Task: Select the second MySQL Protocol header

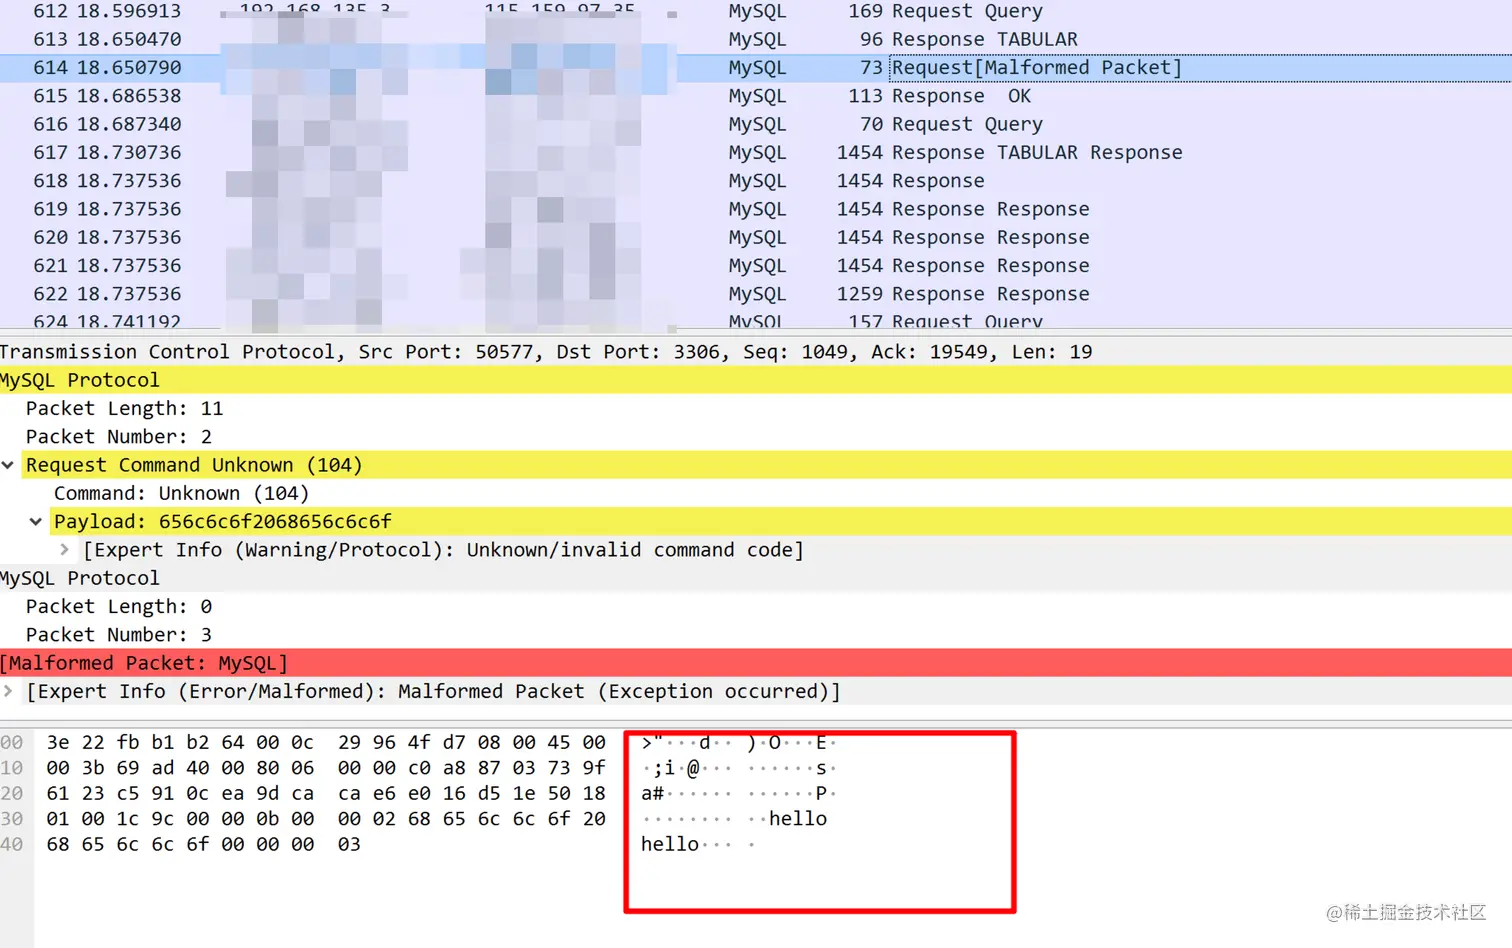Action: click(756, 578)
